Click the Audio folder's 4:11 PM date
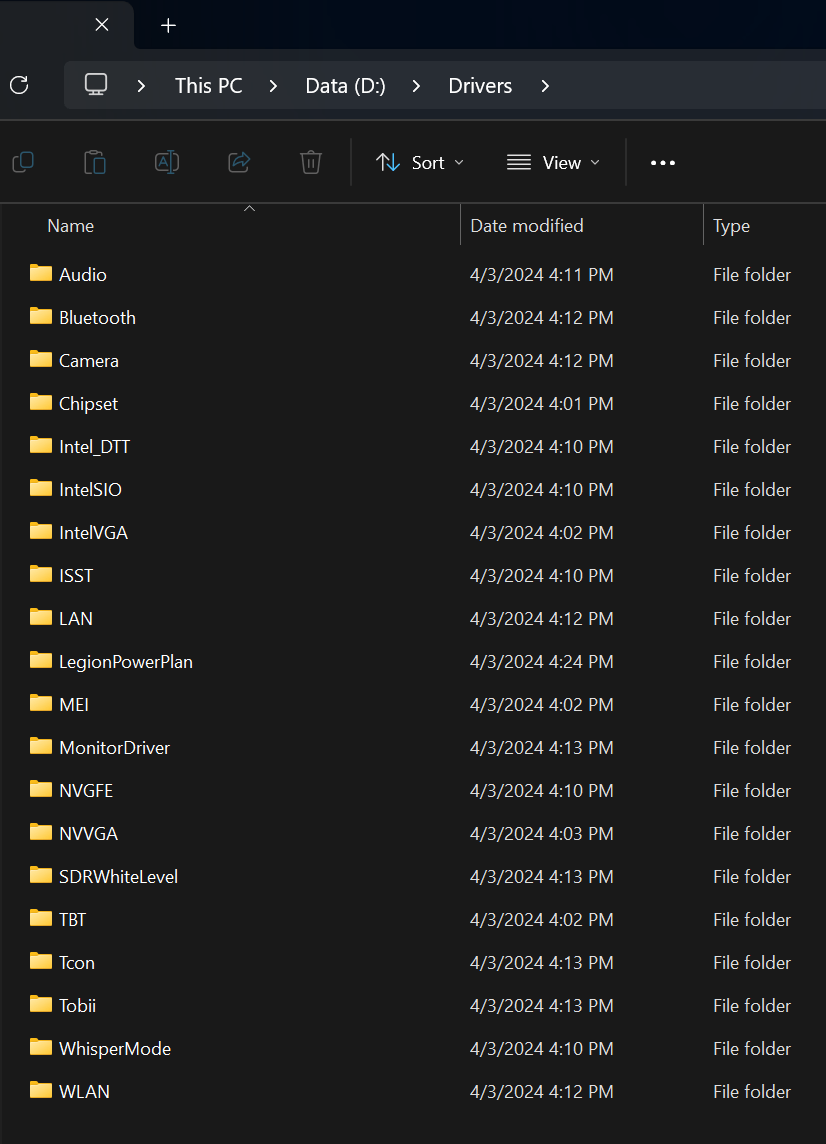This screenshot has height=1144, width=826. click(541, 275)
